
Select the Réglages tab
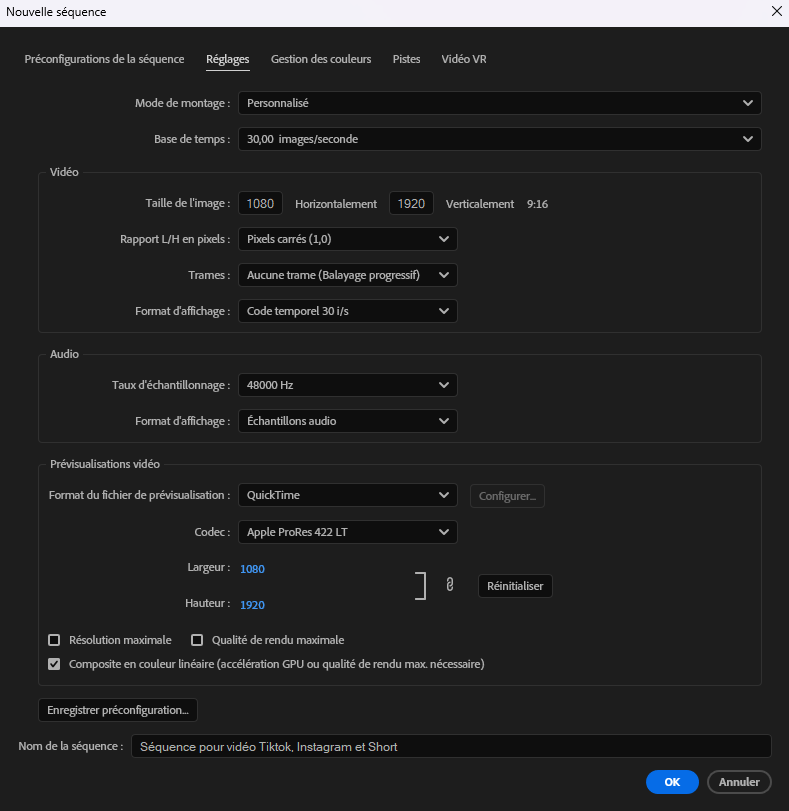(228, 59)
